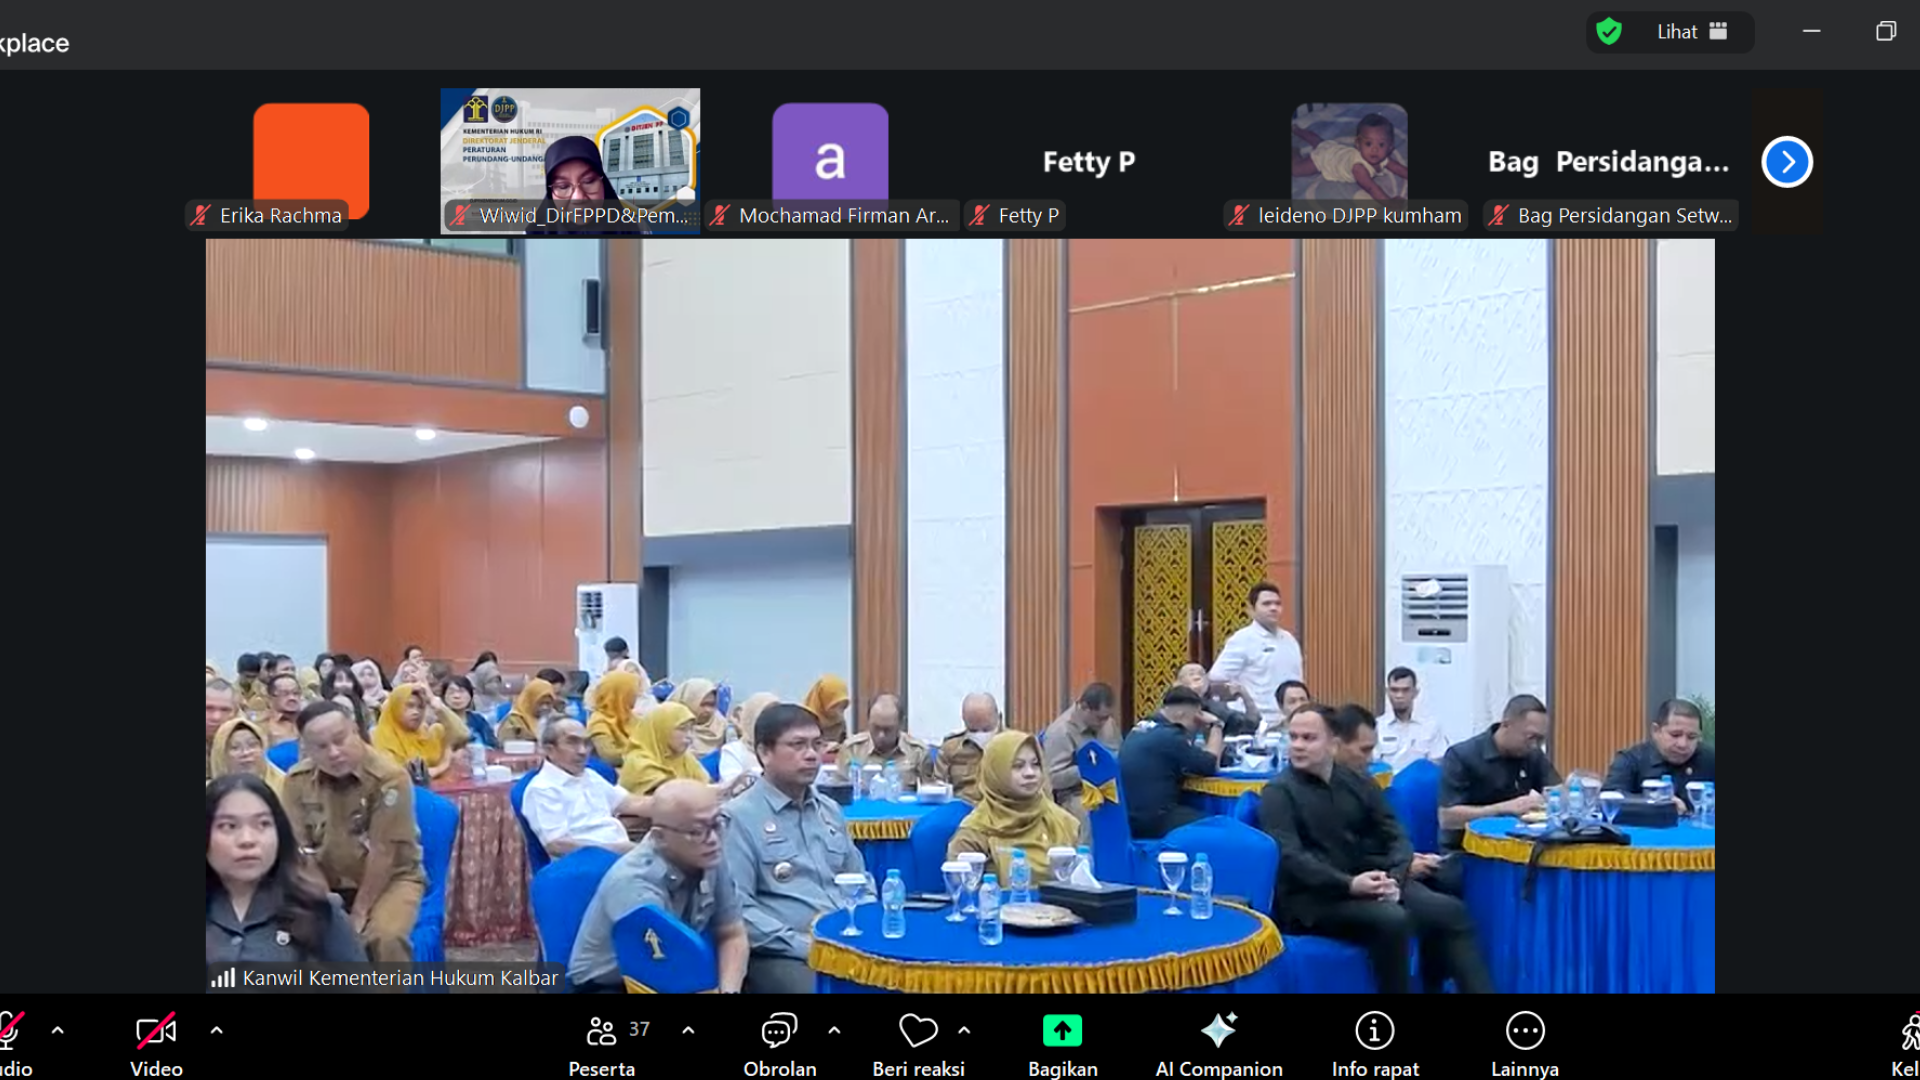Open the Lainnya more options menu
The width and height of the screenshot is (1920, 1080).
(1524, 1031)
